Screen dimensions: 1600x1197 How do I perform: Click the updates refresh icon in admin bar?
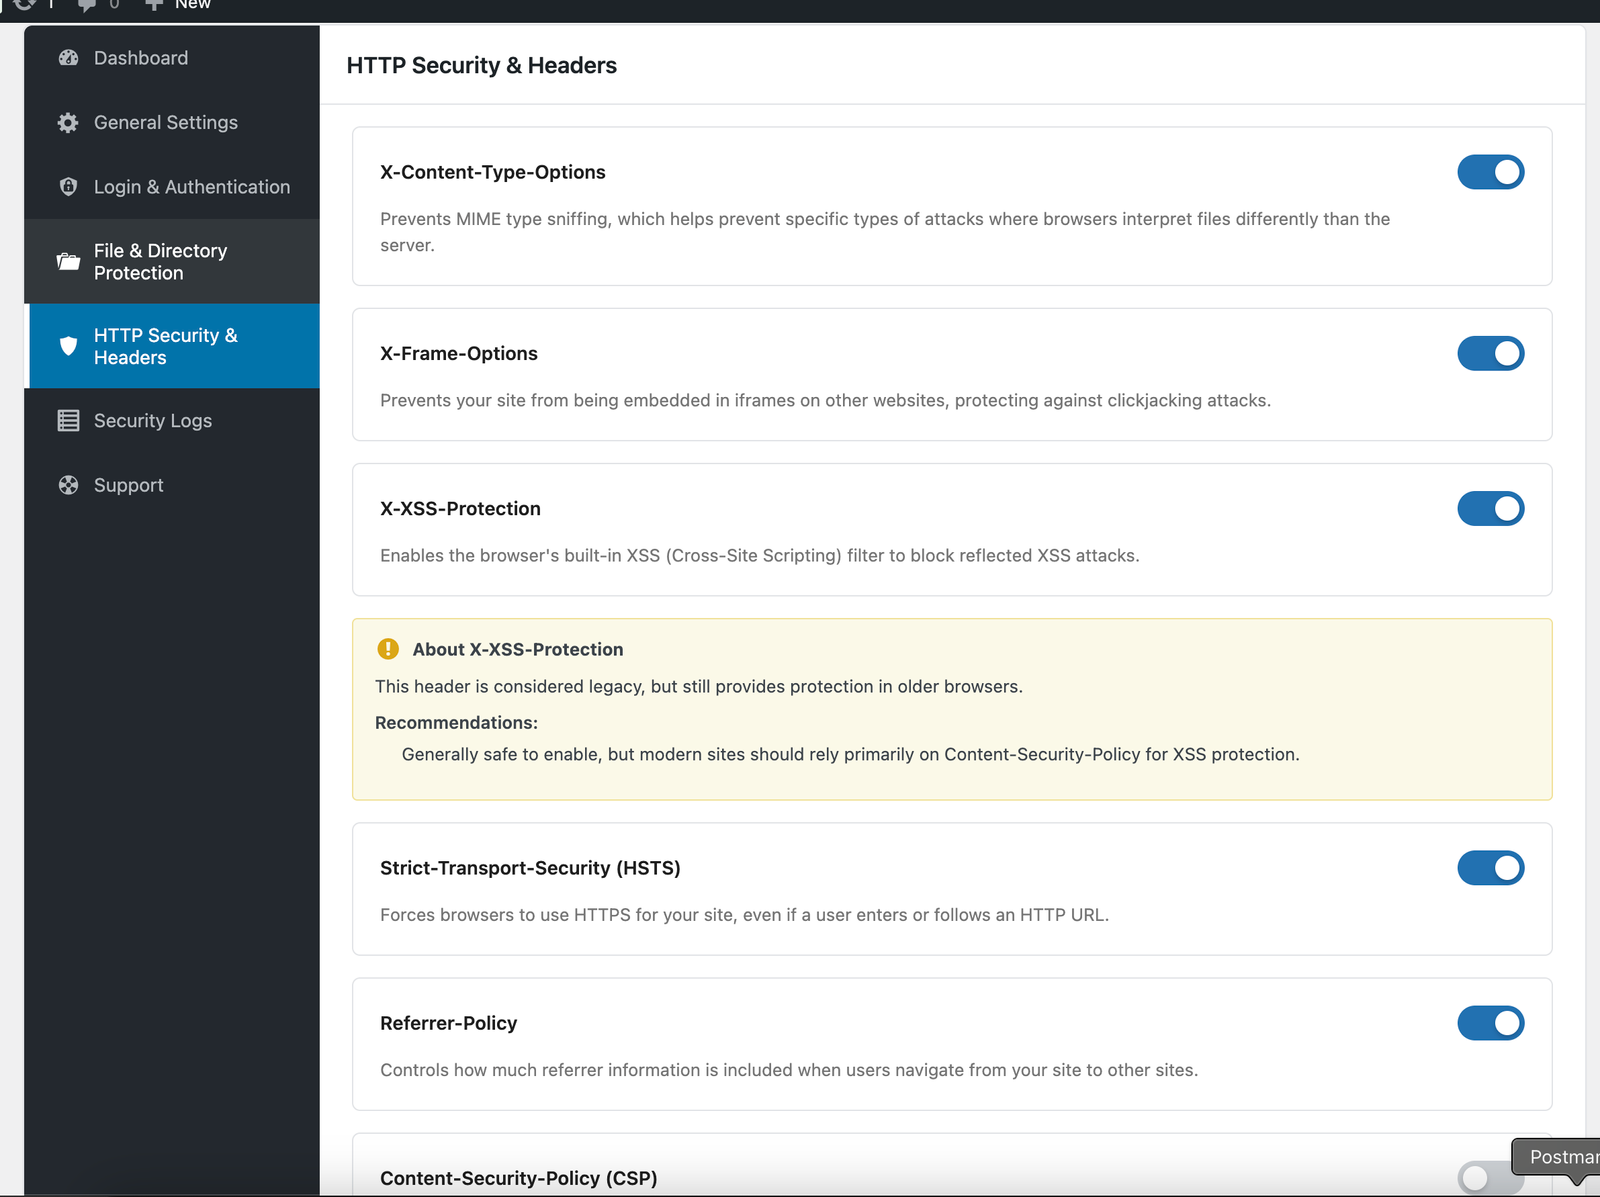[x=25, y=5]
